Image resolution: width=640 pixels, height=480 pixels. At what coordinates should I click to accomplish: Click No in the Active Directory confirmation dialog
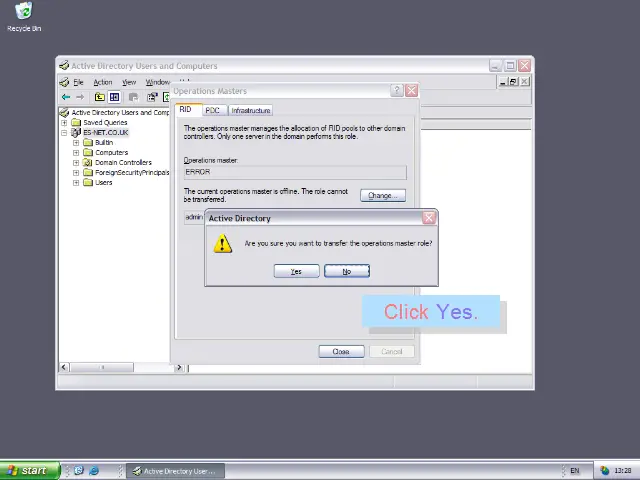(x=347, y=271)
